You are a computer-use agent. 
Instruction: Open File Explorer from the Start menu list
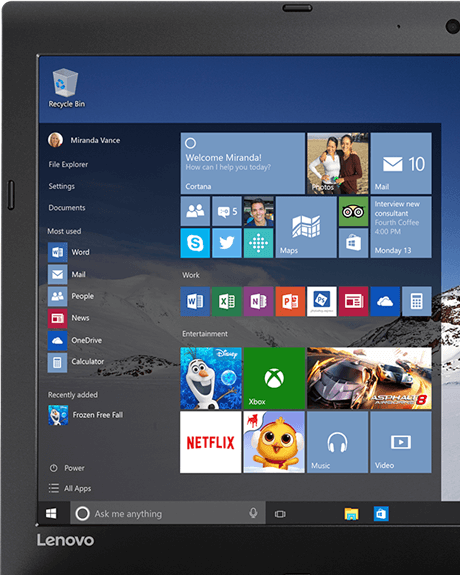click(68, 164)
